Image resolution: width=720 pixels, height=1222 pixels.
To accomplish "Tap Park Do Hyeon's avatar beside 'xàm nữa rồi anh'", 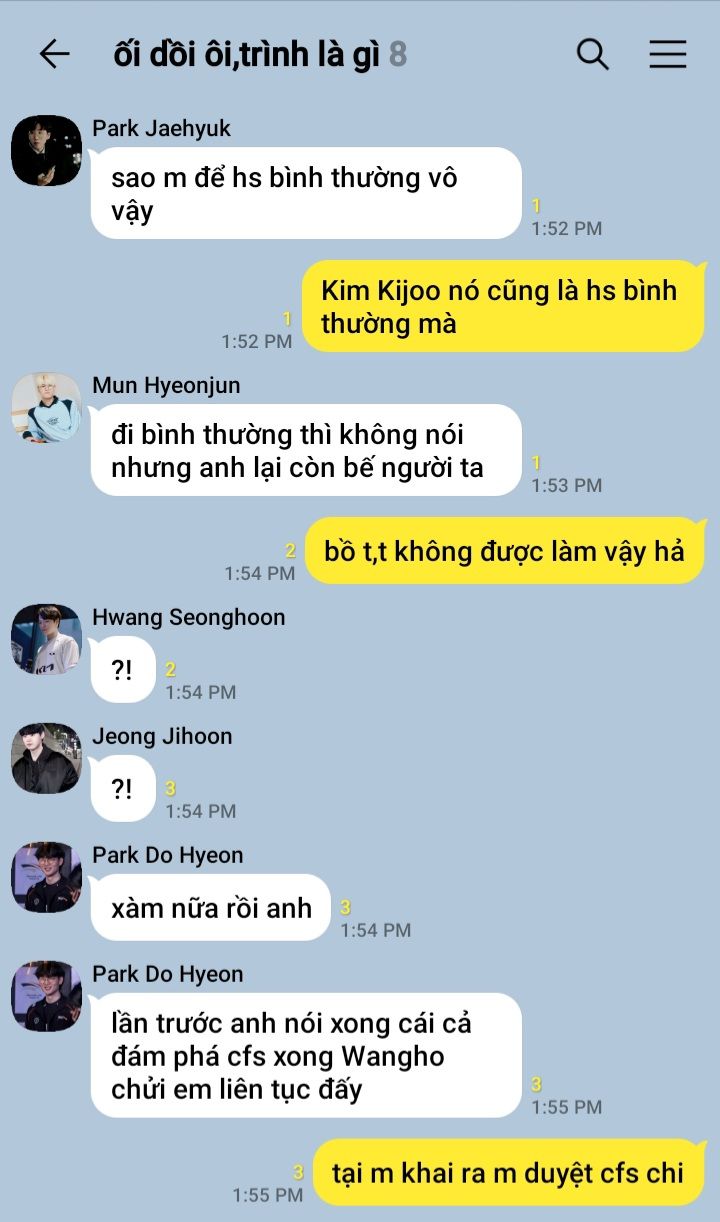I will [x=46, y=877].
